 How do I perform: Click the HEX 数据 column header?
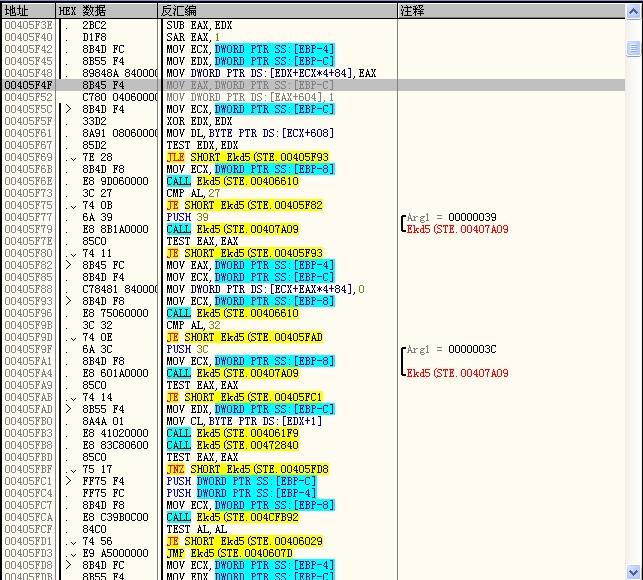click(x=81, y=9)
